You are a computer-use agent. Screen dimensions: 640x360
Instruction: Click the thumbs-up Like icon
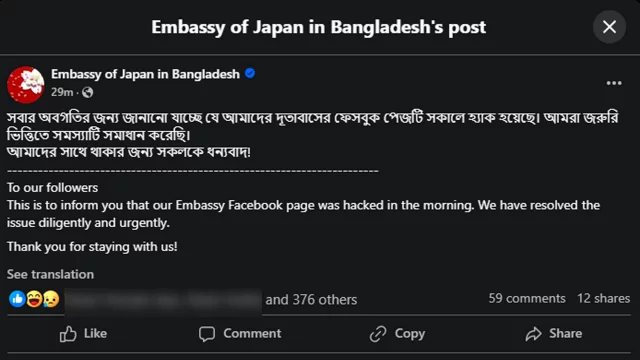tap(68, 333)
